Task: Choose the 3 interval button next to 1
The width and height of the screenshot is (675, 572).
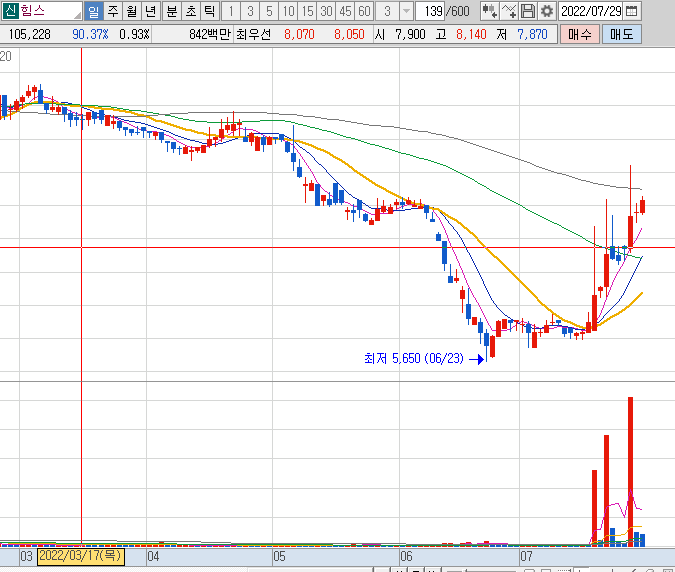Action: pos(250,11)
